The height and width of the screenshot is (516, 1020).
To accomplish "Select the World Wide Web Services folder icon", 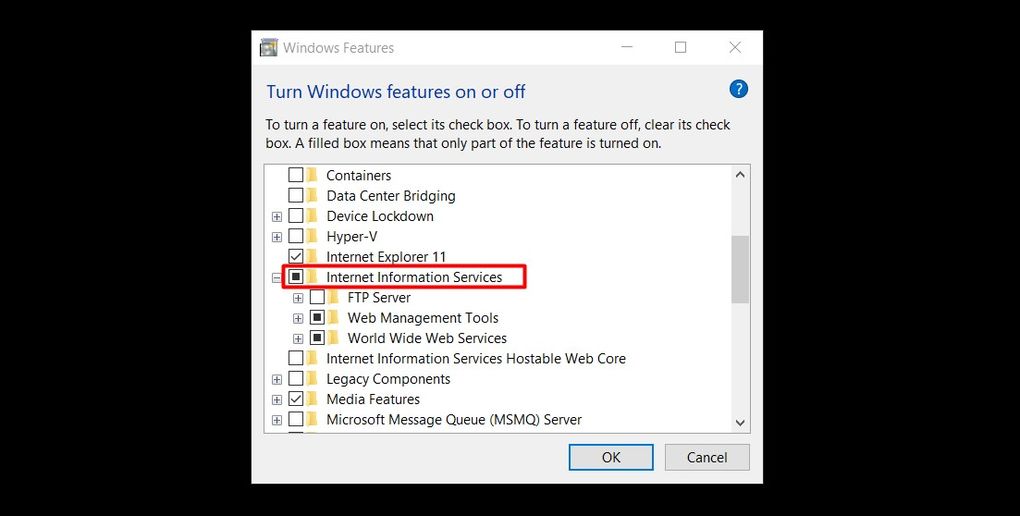I will click(334, 338).
